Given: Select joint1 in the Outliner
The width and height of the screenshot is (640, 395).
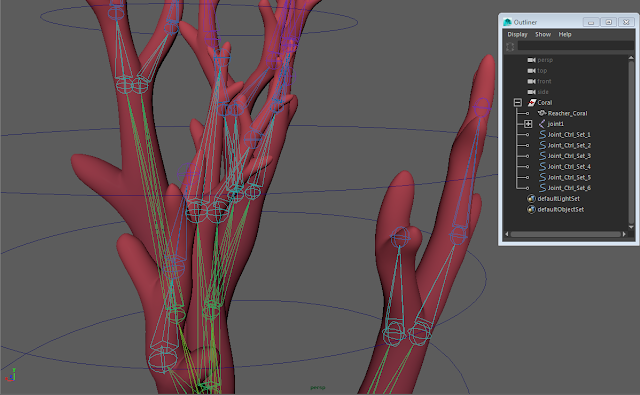Looking at the screenshot, I should (556, 124).
